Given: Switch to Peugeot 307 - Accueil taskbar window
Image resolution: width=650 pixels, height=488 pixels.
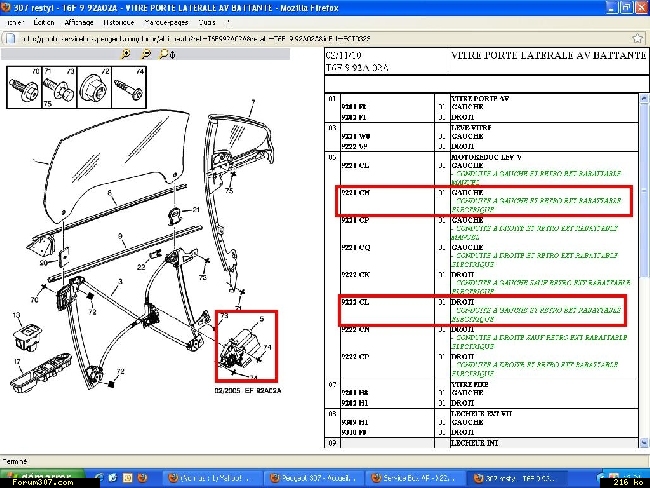Looking at the screenshot, I should [314, 478].
